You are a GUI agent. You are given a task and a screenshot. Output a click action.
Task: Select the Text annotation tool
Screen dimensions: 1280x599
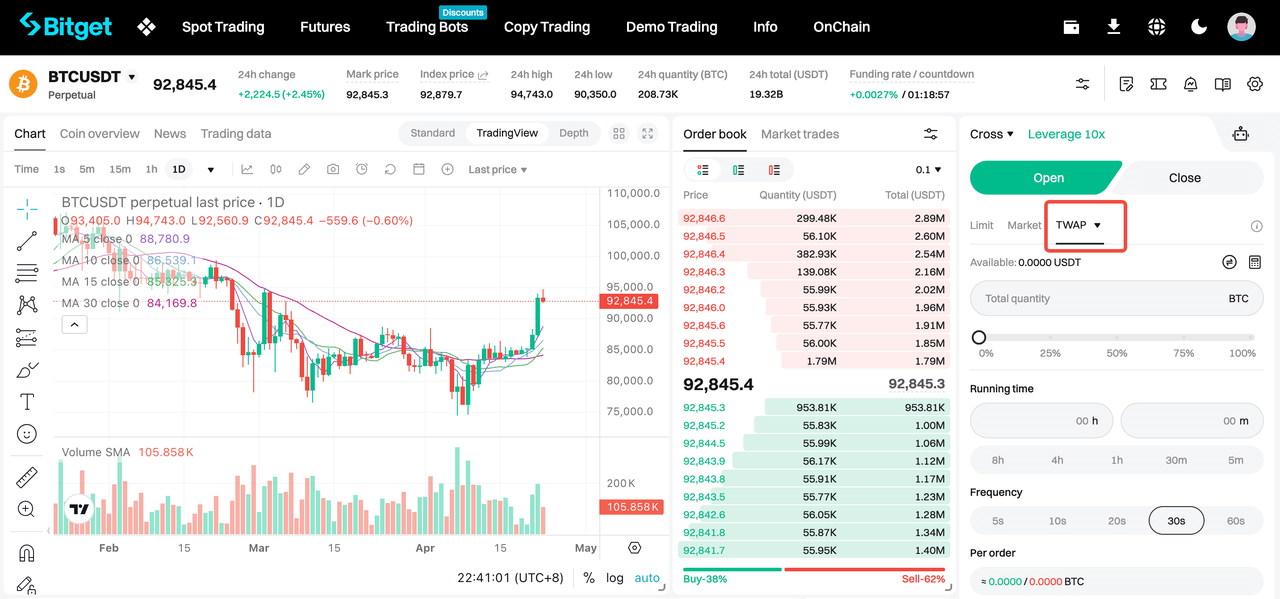tap(25, 401)
